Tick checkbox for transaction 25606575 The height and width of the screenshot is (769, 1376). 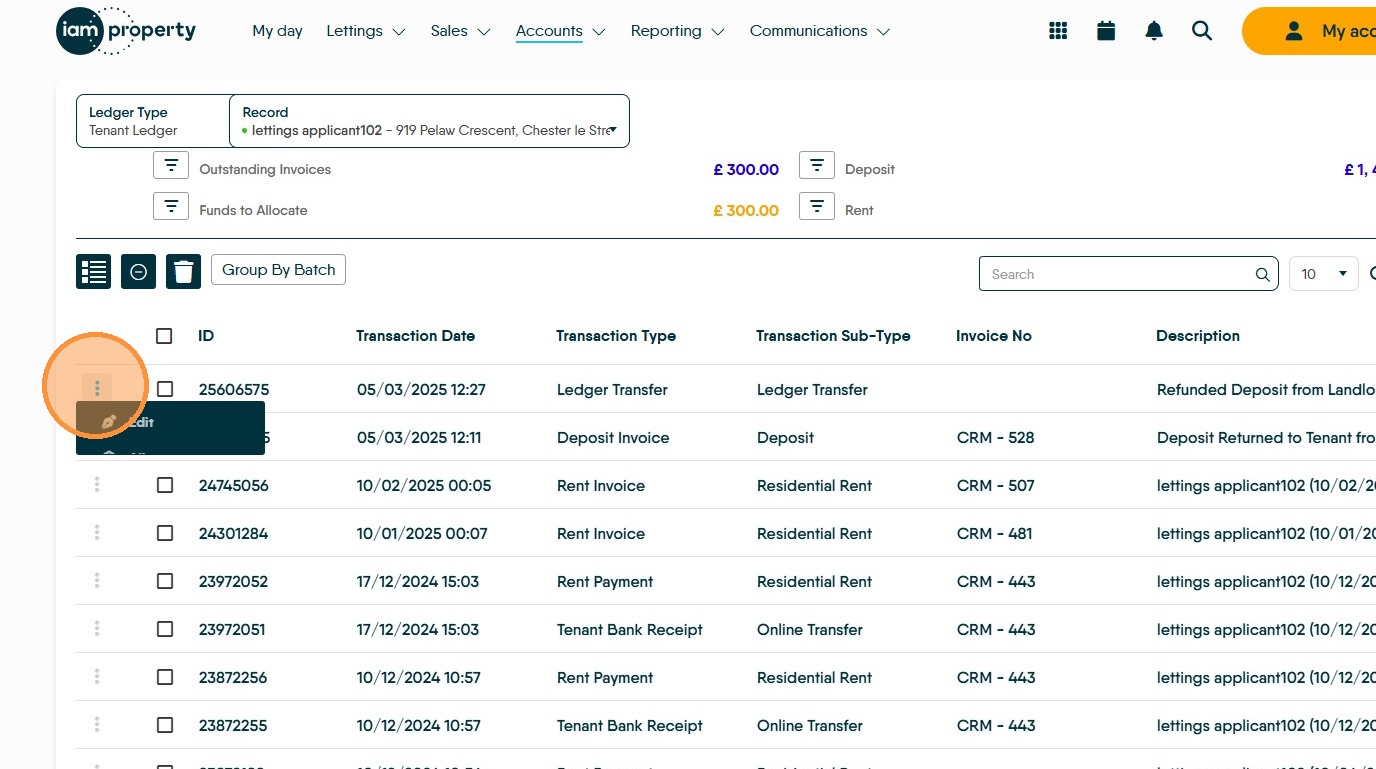(x=165, y=389)
